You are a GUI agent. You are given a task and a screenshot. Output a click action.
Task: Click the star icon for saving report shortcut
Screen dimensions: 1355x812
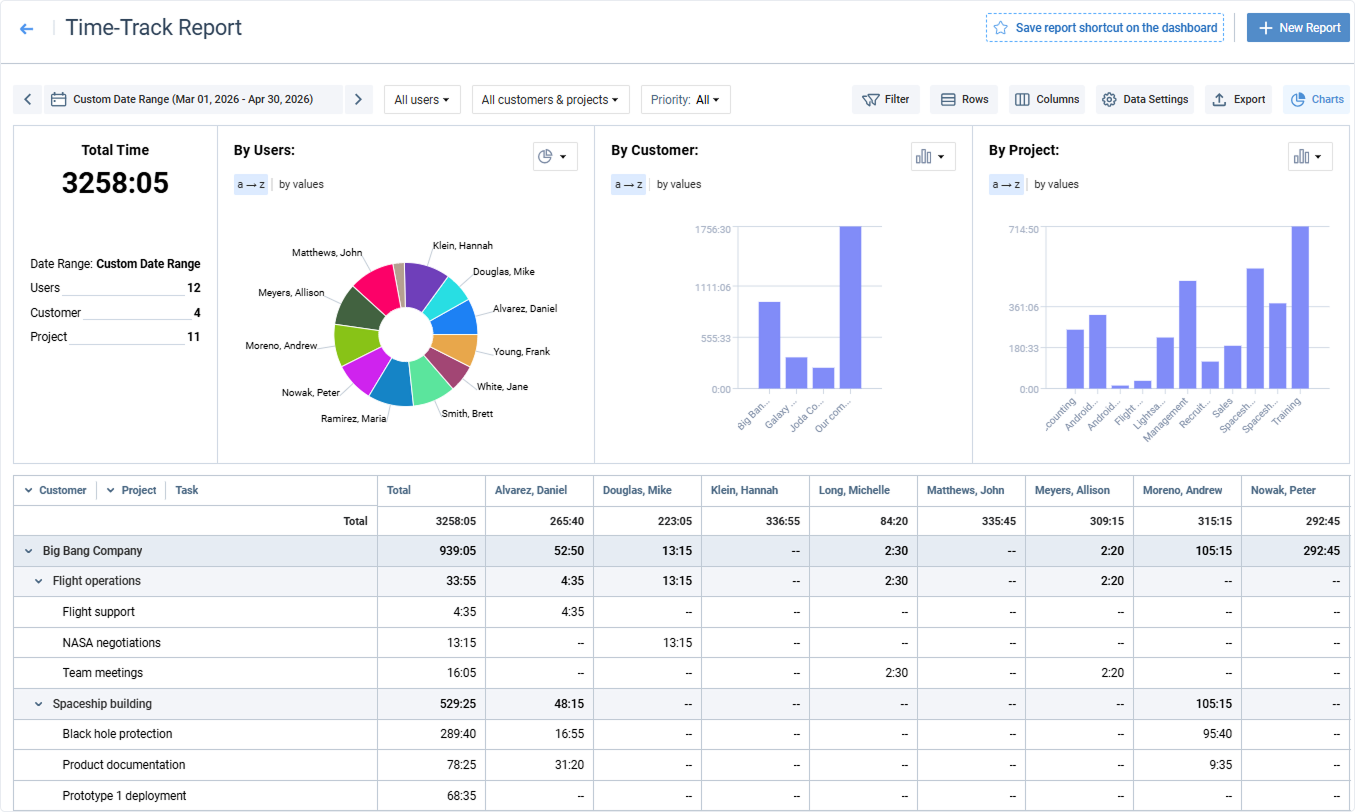(1000, 28)
